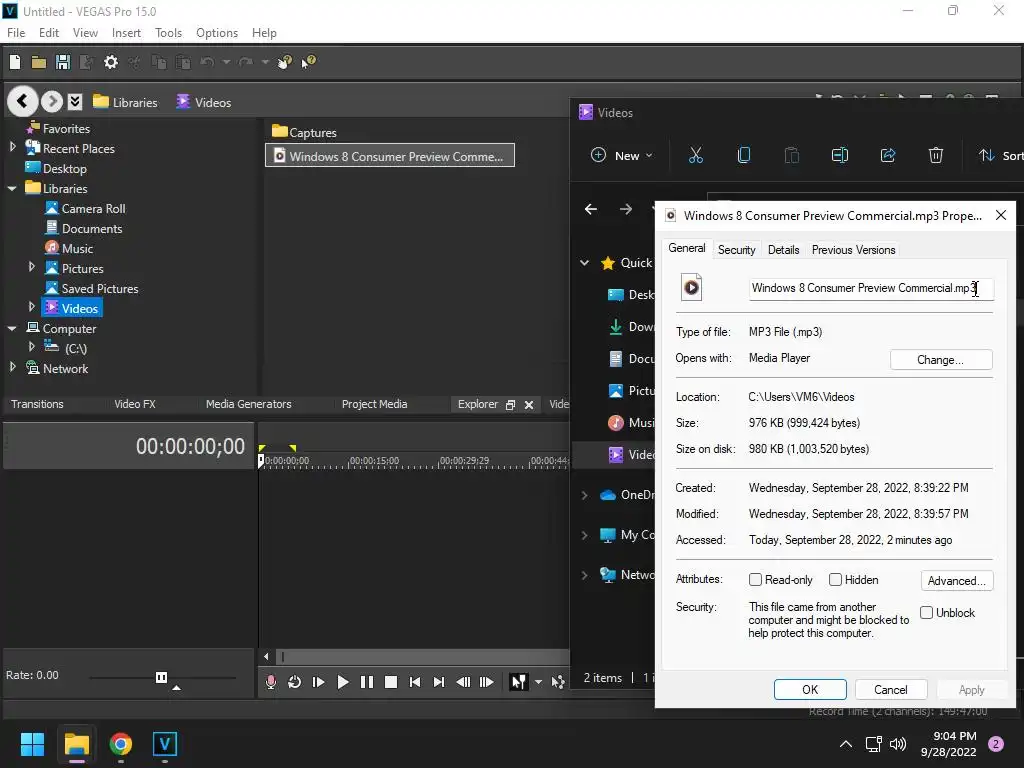Image resolution: width=1024 pixels, height=768 pixels.
Task: Collapse the Computer tree node
Action: point(12,328)
